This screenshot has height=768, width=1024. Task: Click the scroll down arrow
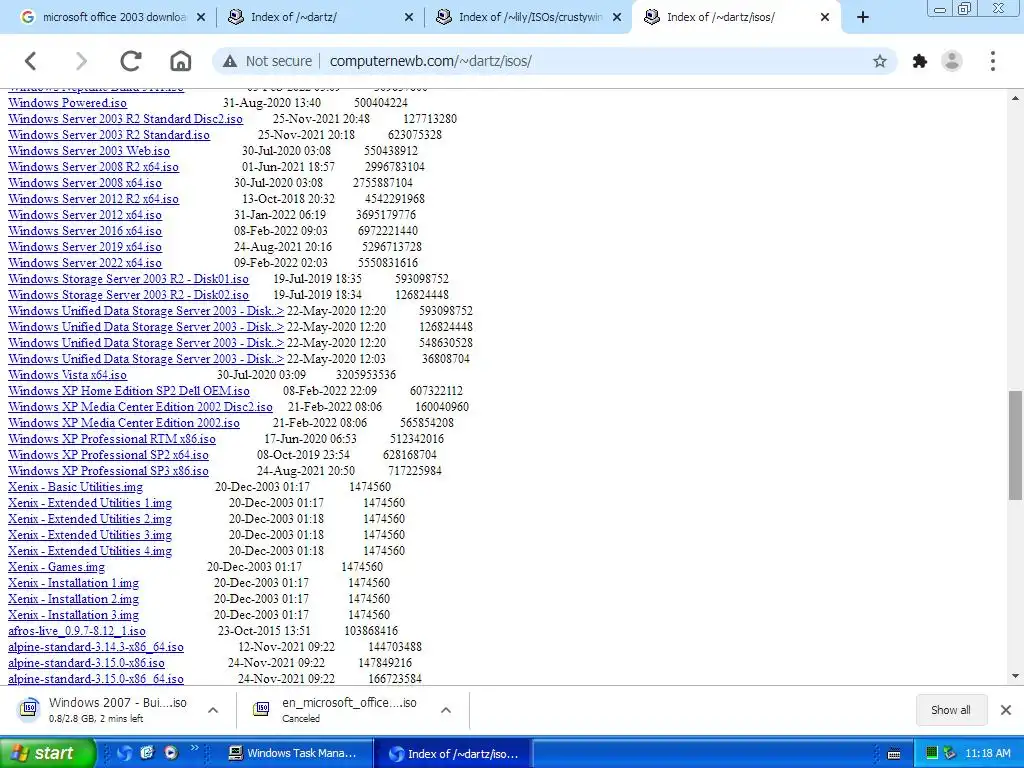click(1016, 677)
